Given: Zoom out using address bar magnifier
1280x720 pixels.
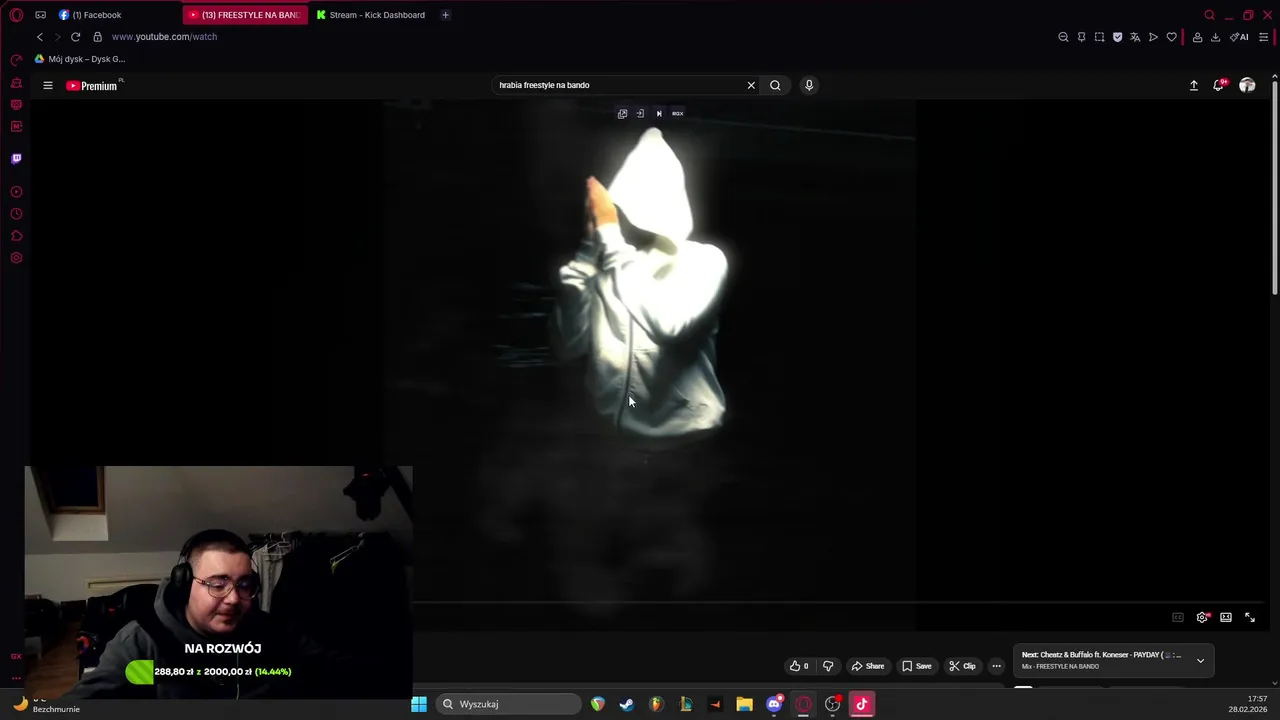Looking at the screenshot, I should pos(1063,37).
